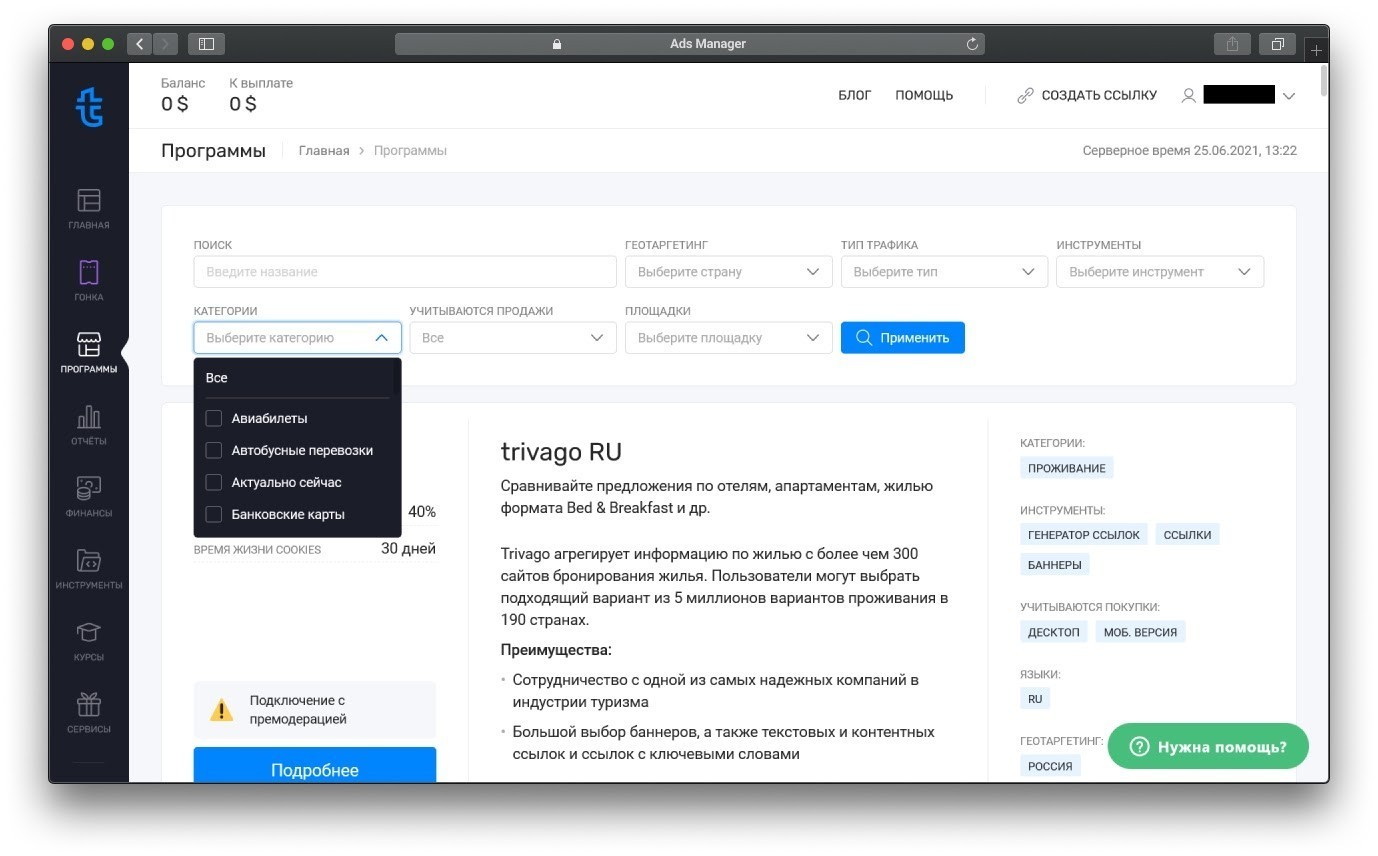Enable Автобусные перевозки checkbox
Screen dimensions: 1378x856
pos(214,450)
